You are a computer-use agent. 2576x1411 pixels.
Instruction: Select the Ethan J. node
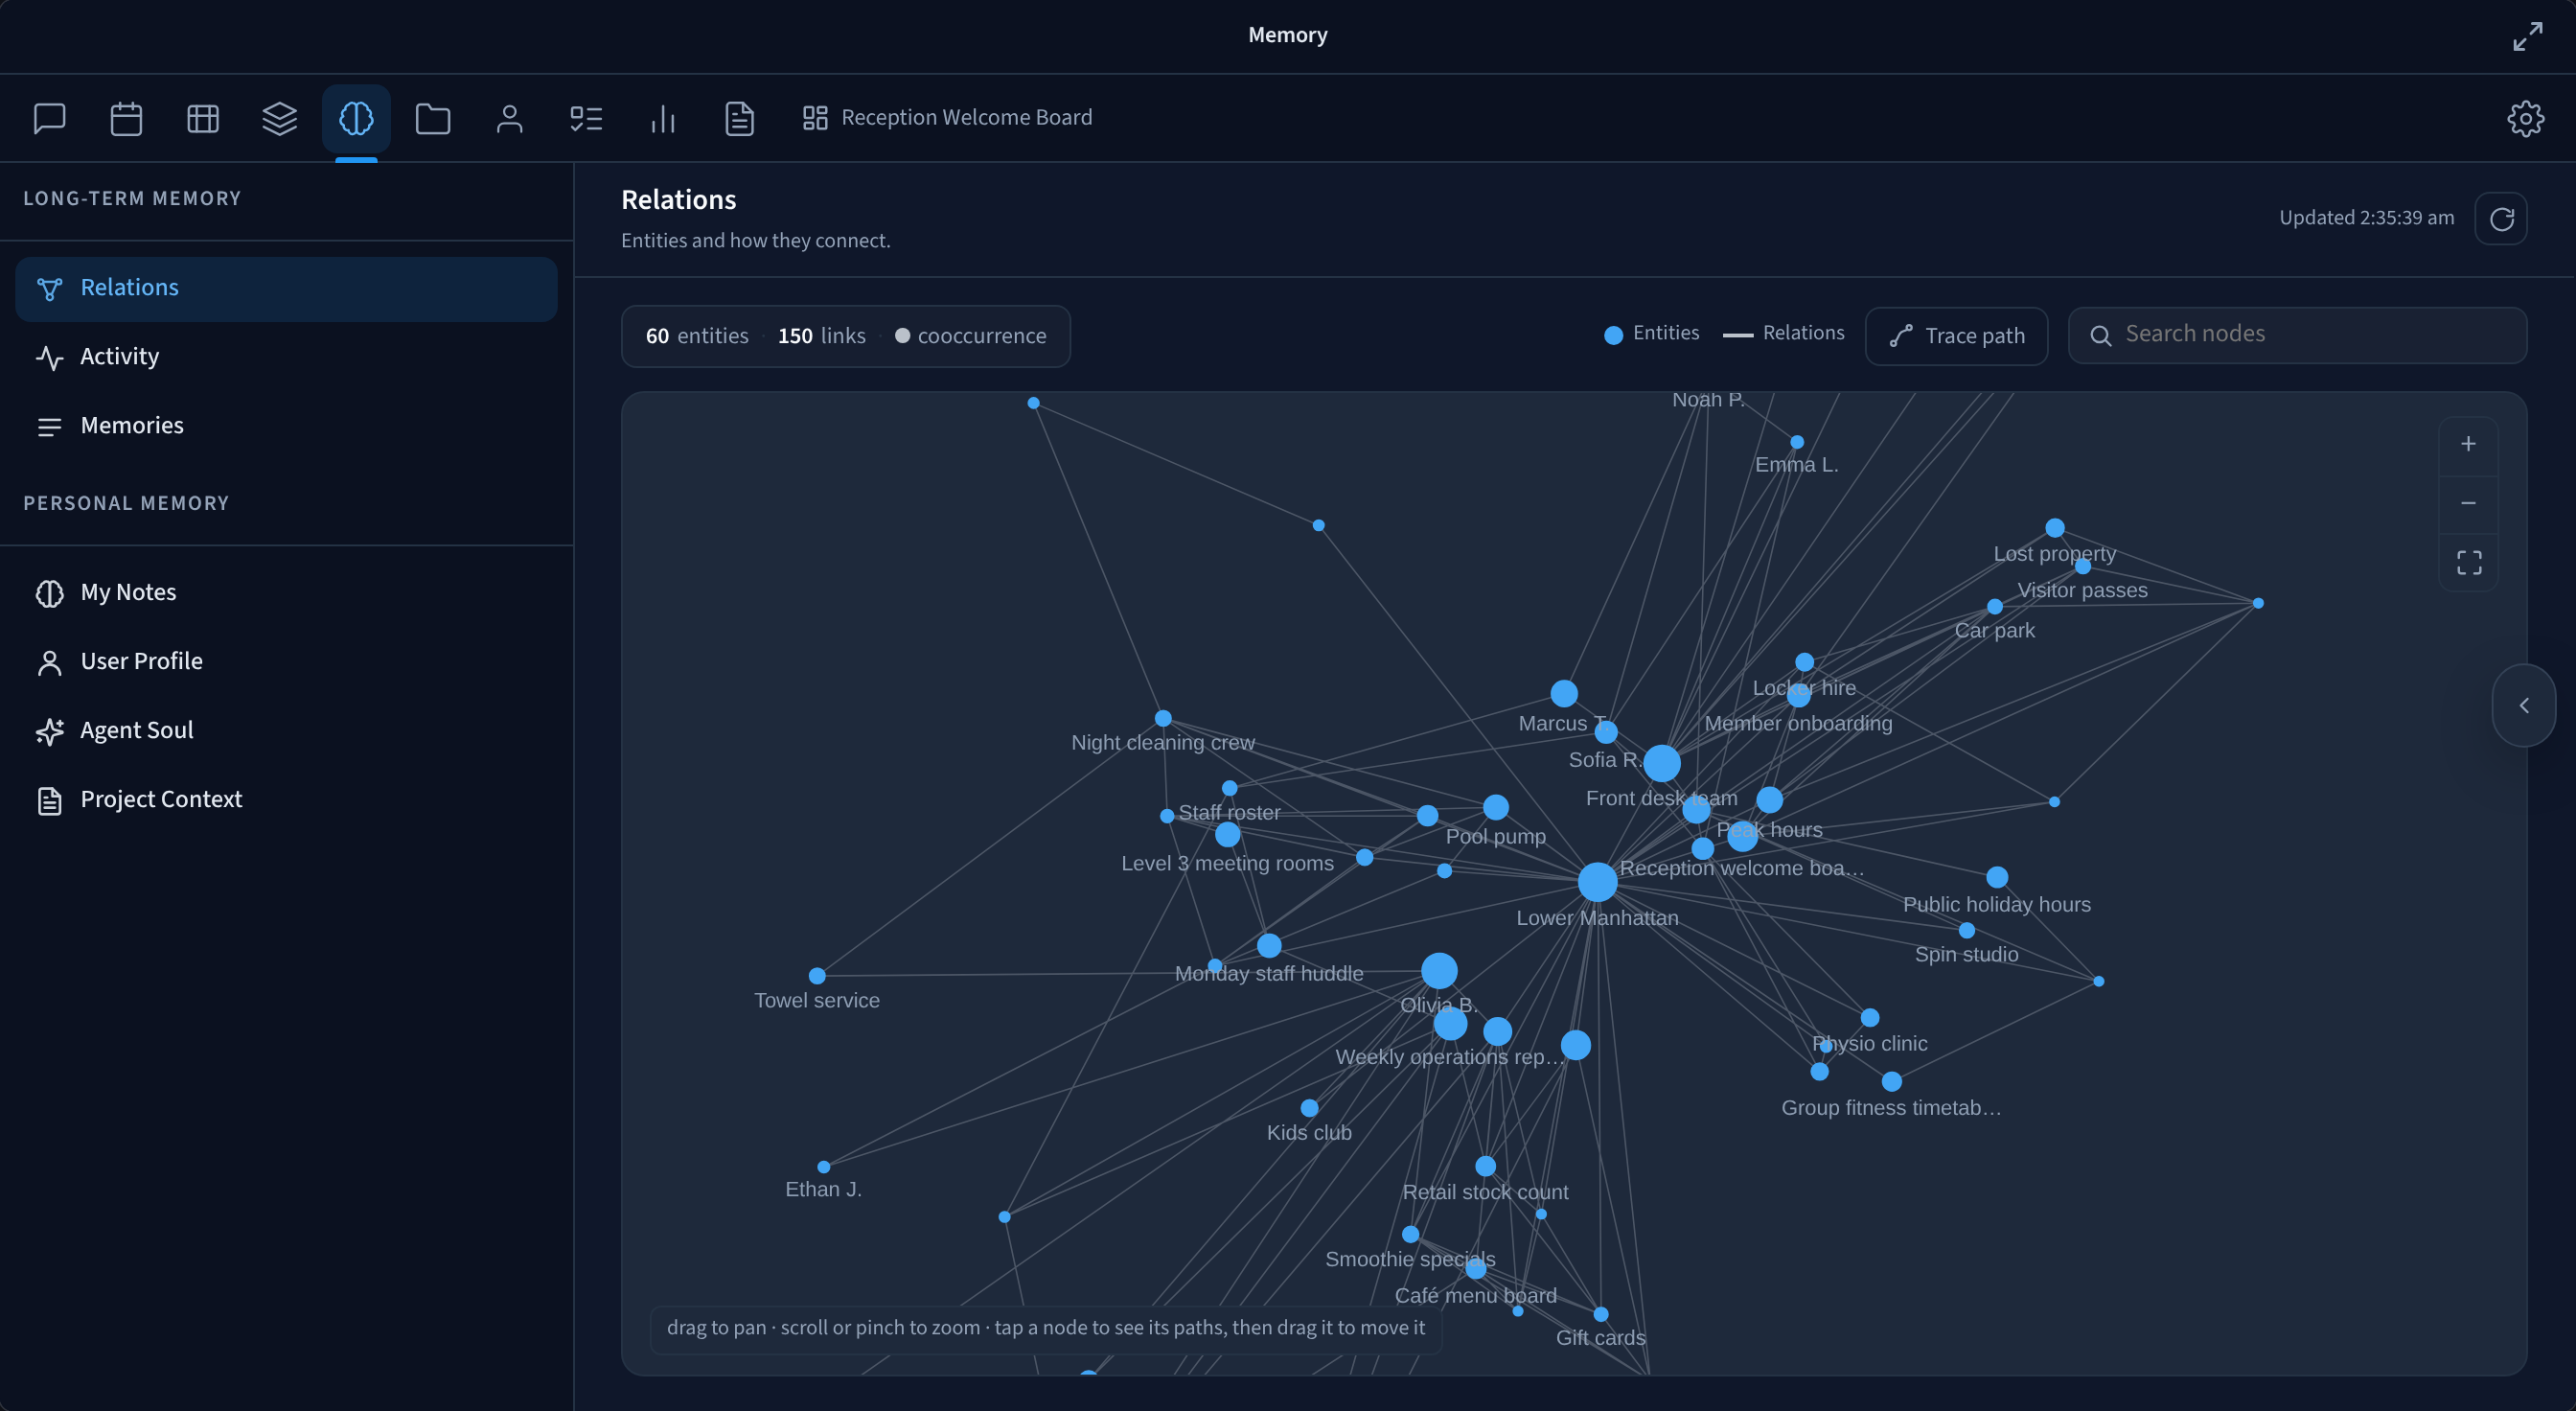coord(823,1166)
